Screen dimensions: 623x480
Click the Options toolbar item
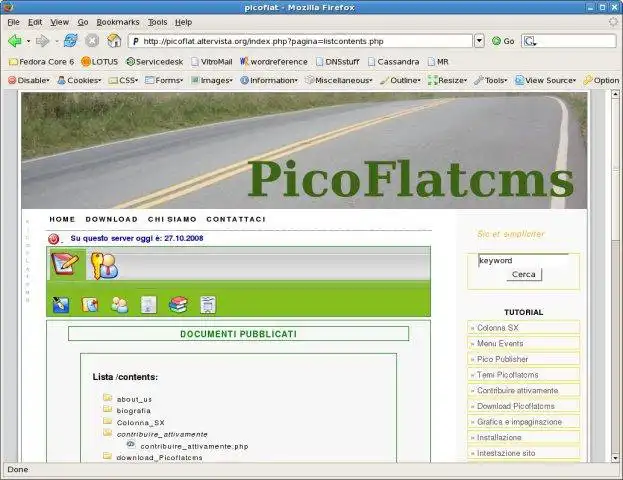(601, 81)
